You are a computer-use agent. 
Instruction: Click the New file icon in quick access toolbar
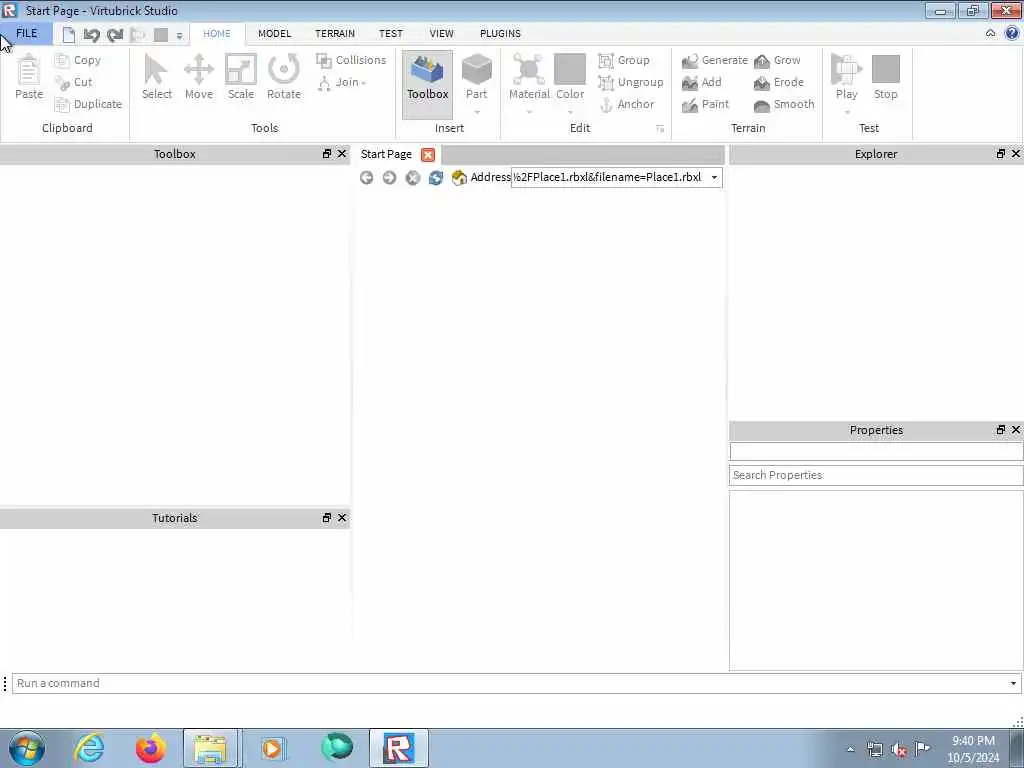(x=69, y=35)
